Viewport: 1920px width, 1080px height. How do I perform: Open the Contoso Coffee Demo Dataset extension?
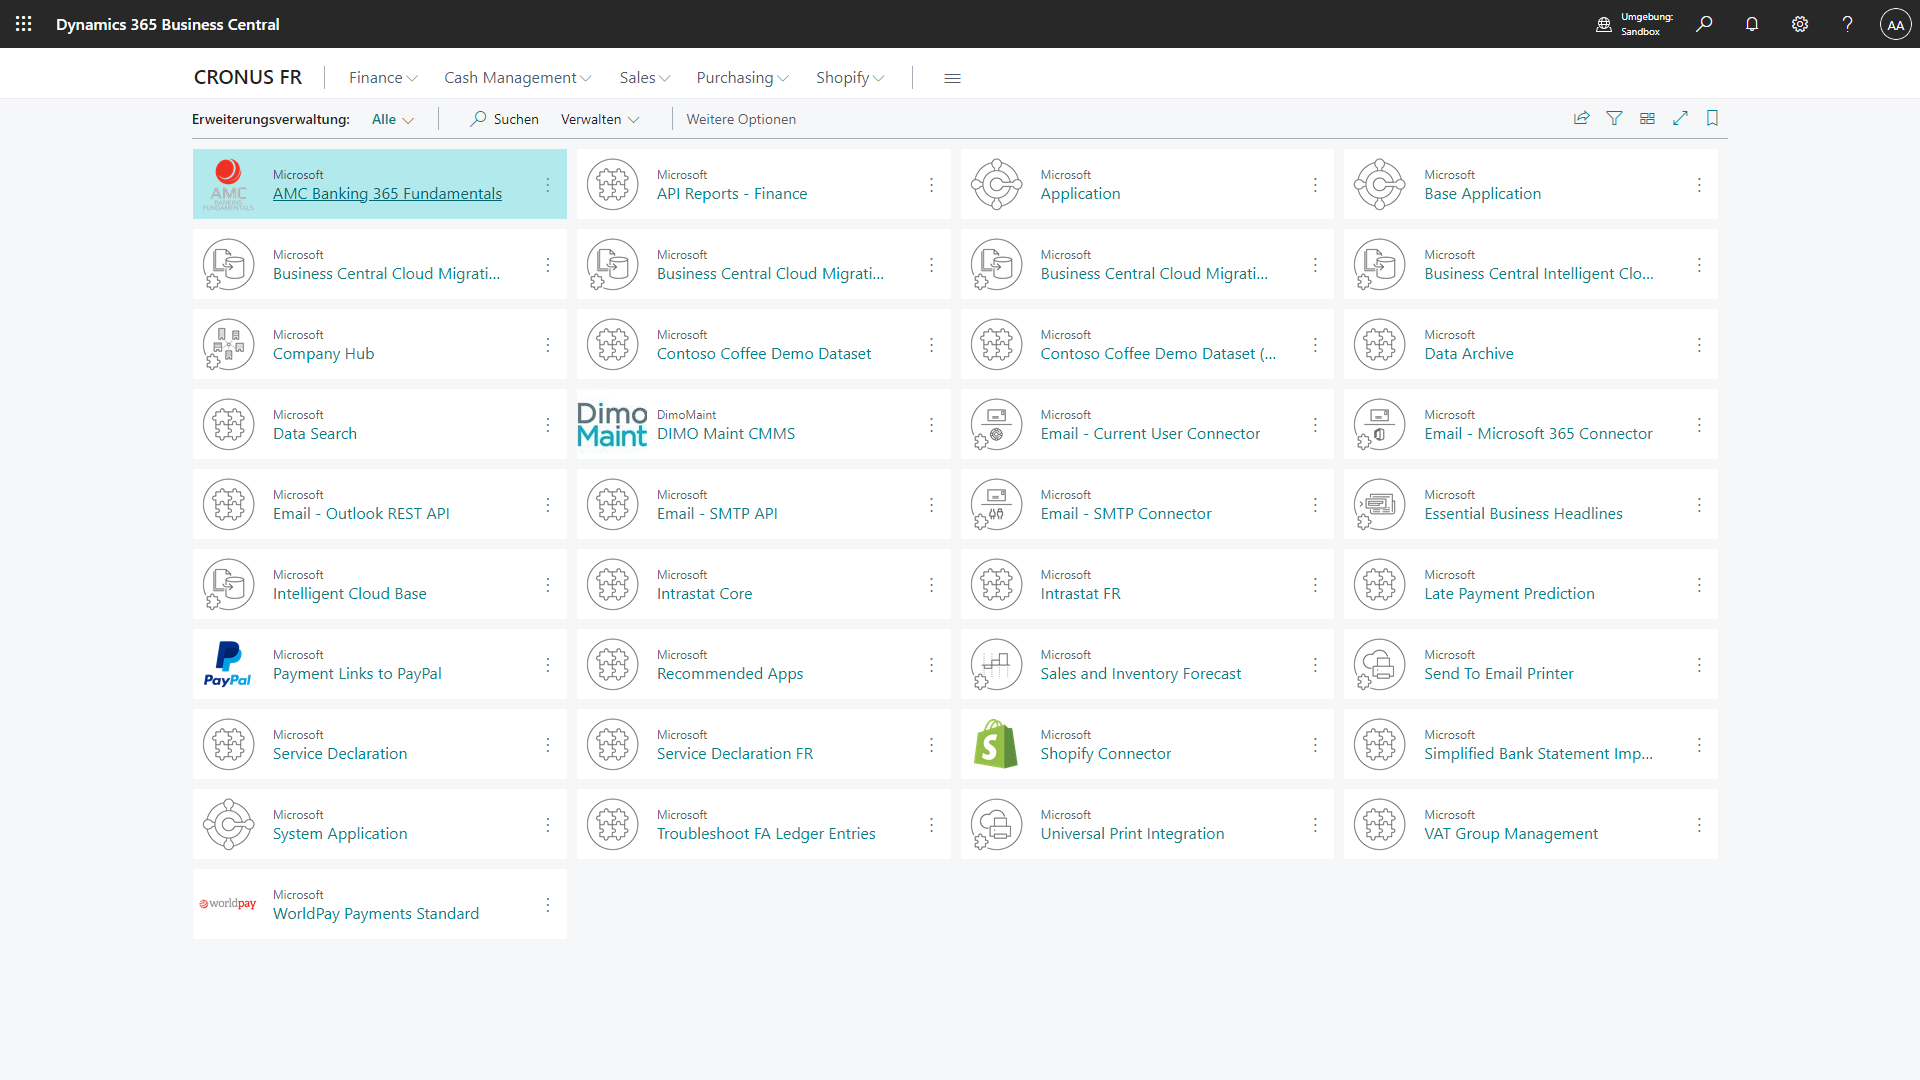(764, 354)
